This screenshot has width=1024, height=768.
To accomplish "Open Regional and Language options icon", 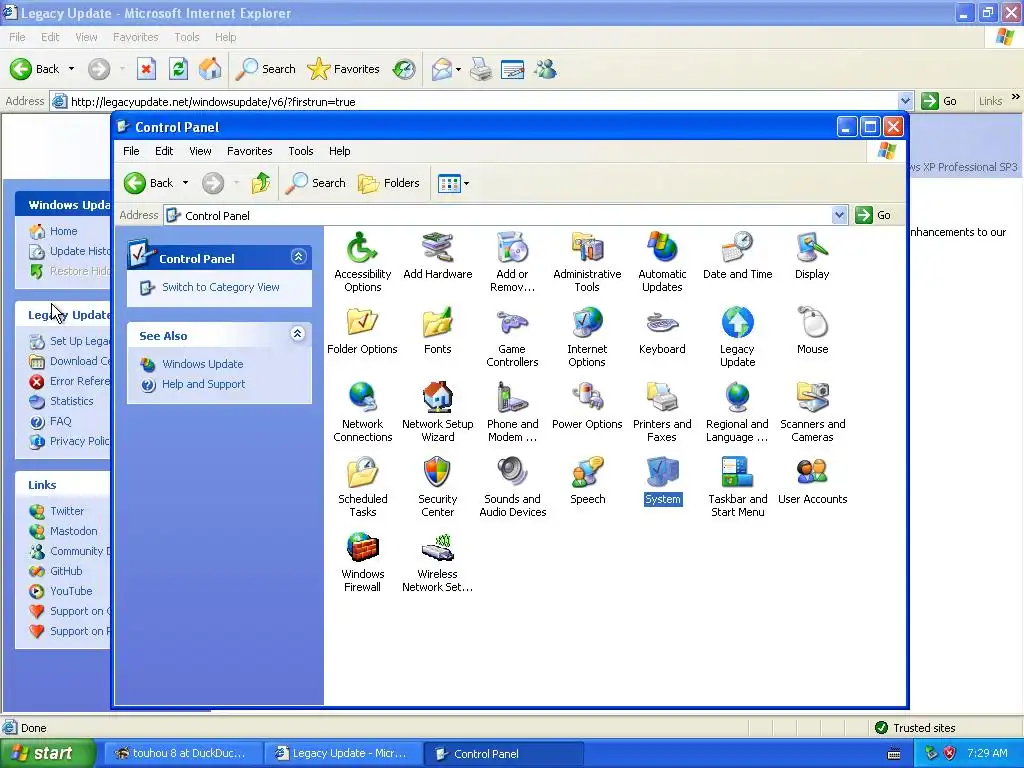I will [737, 413].
